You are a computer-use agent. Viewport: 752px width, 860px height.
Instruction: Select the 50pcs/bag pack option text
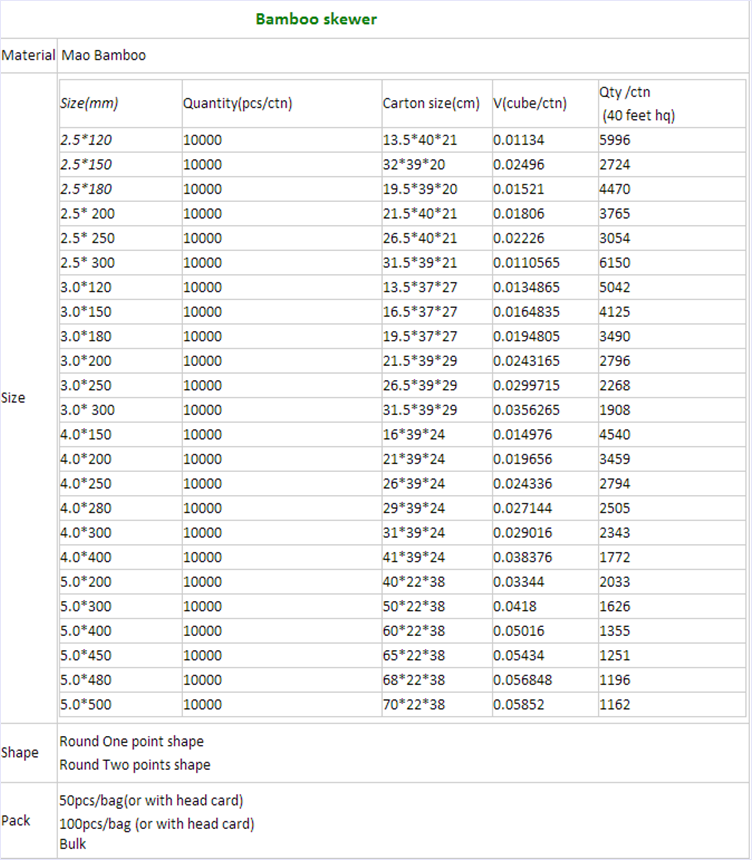point(151,801)
